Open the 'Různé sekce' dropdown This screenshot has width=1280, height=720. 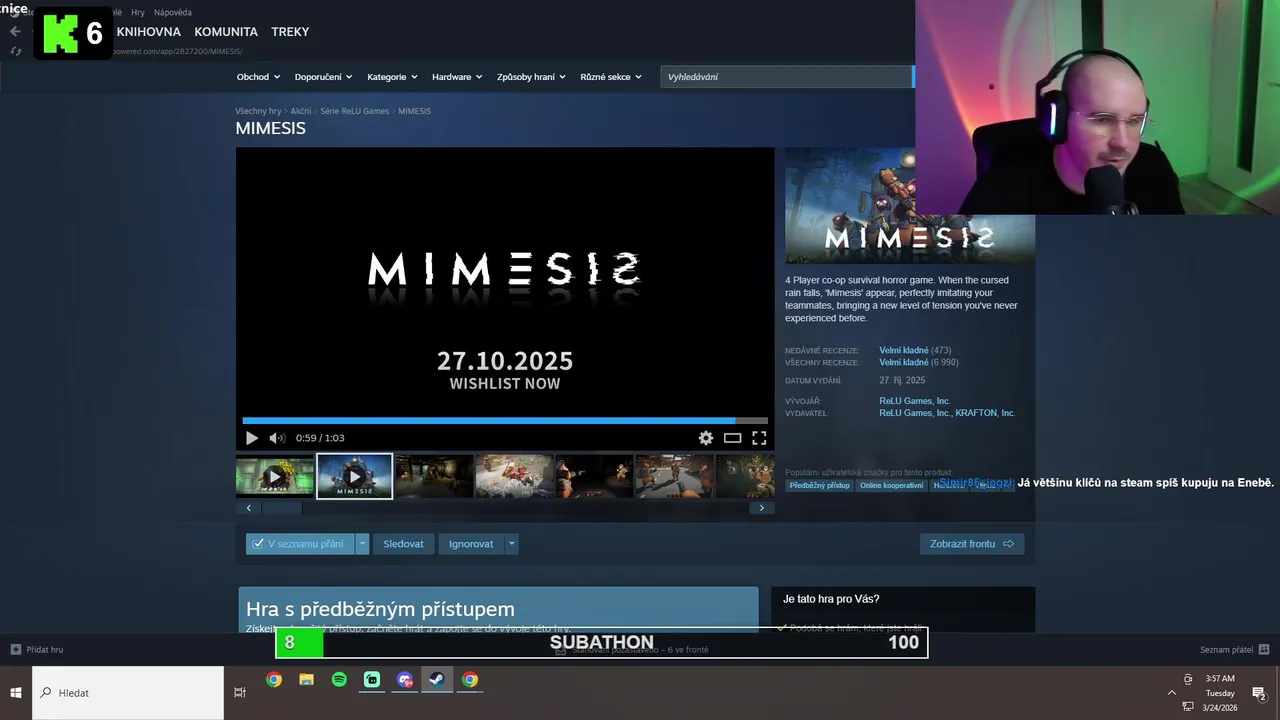click(611, 77)
